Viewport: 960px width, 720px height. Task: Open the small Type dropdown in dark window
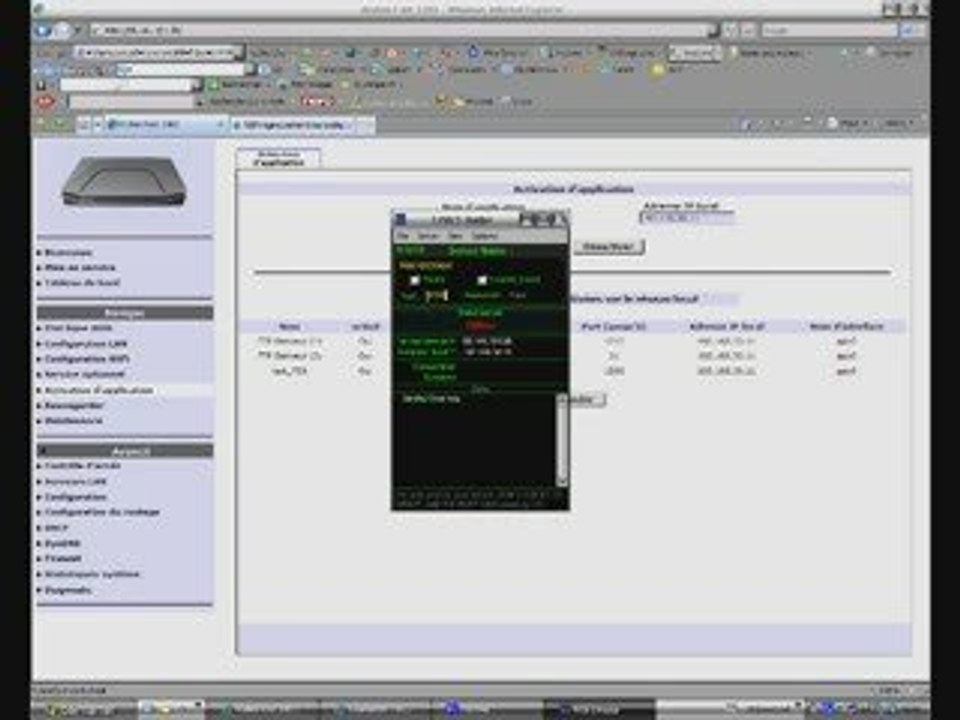[x=437, y=296]
